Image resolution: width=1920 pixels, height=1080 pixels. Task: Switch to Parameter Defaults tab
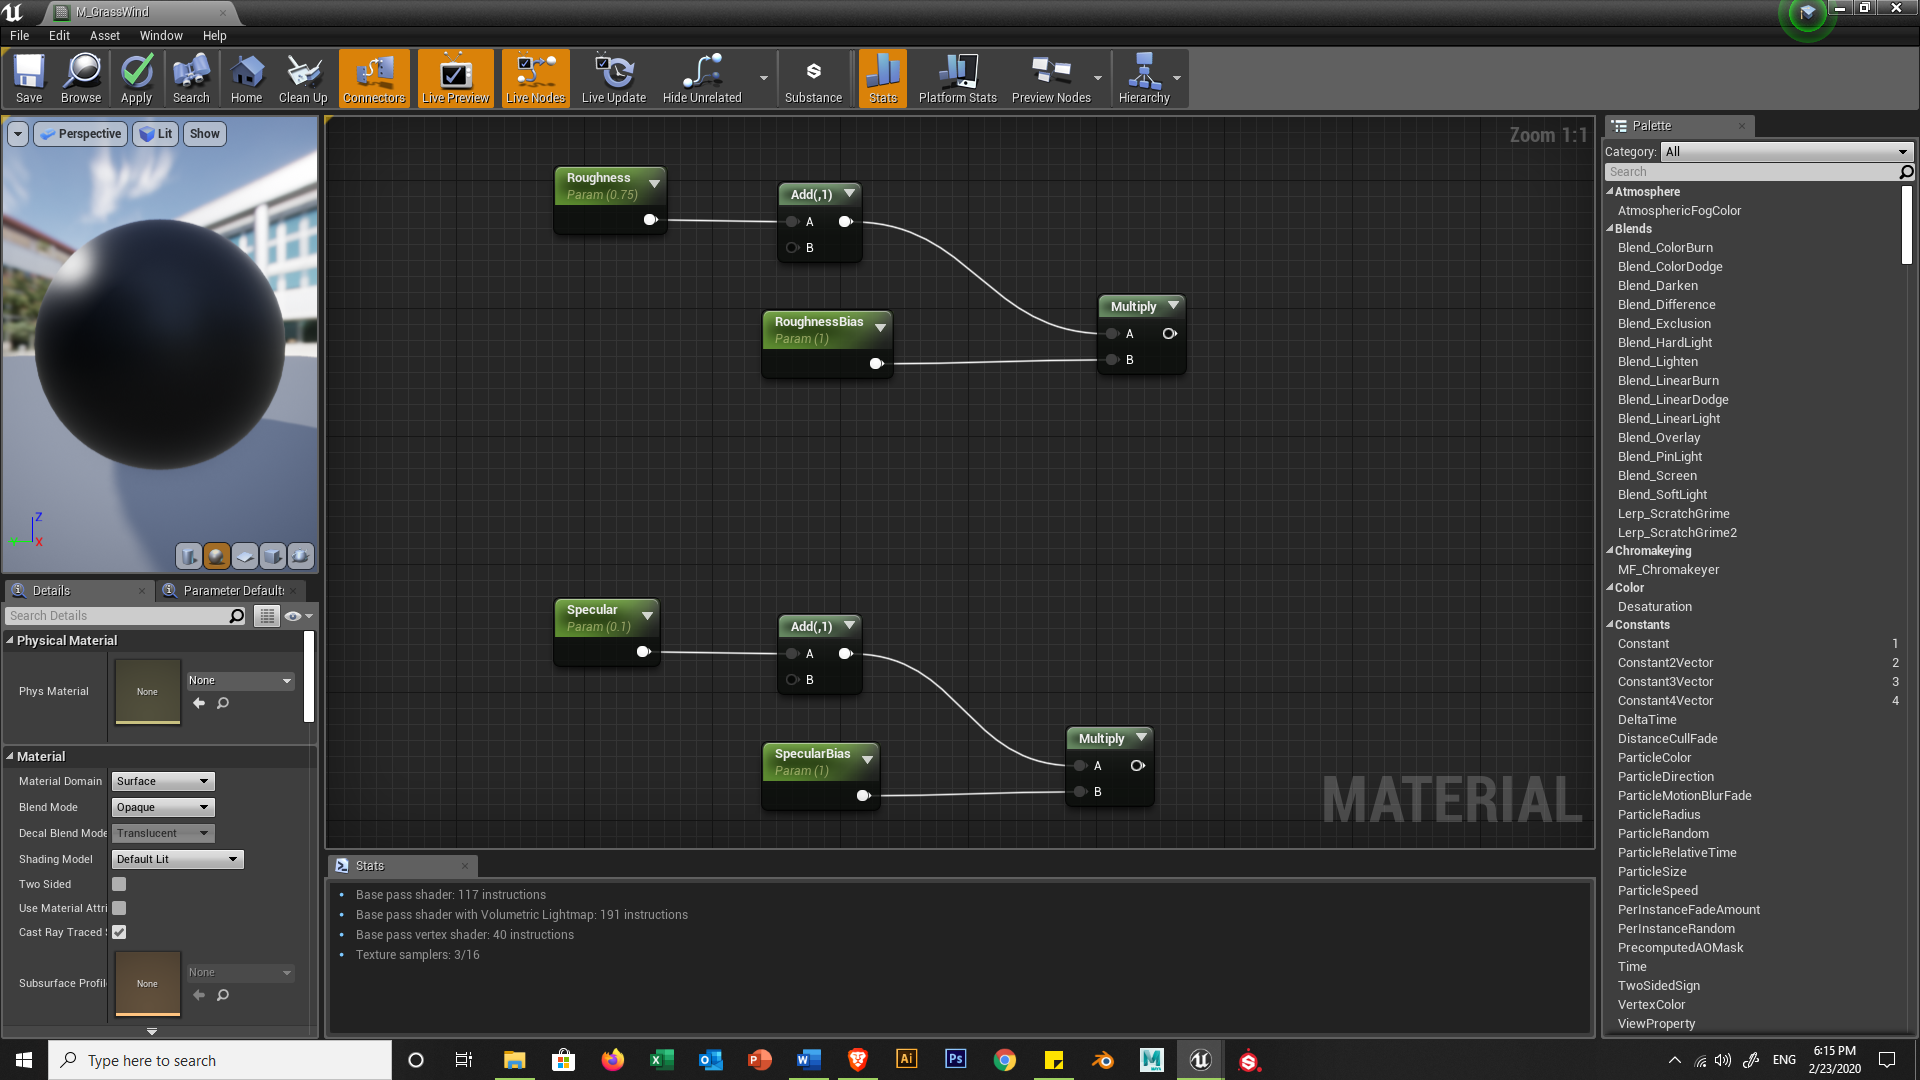coord(232,591)
